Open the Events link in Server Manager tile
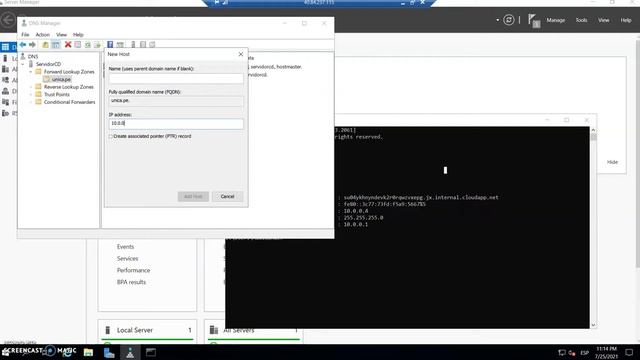The image size is (640, 360). 125,247
